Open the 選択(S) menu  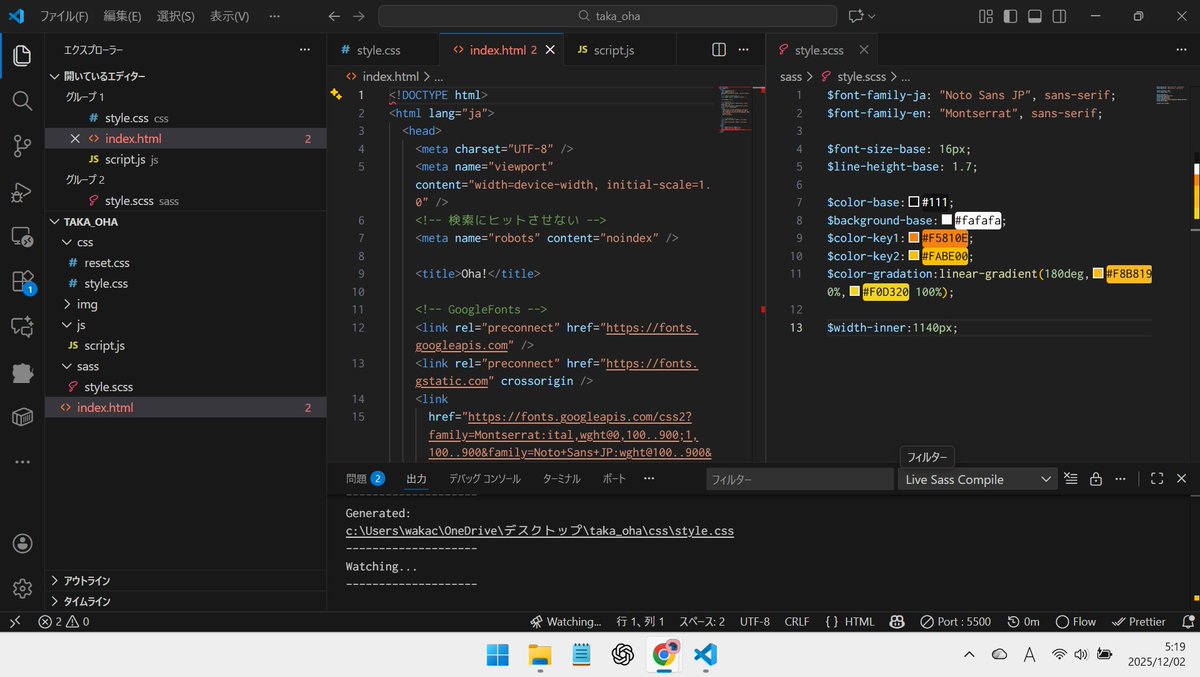[x=176, y=16]
